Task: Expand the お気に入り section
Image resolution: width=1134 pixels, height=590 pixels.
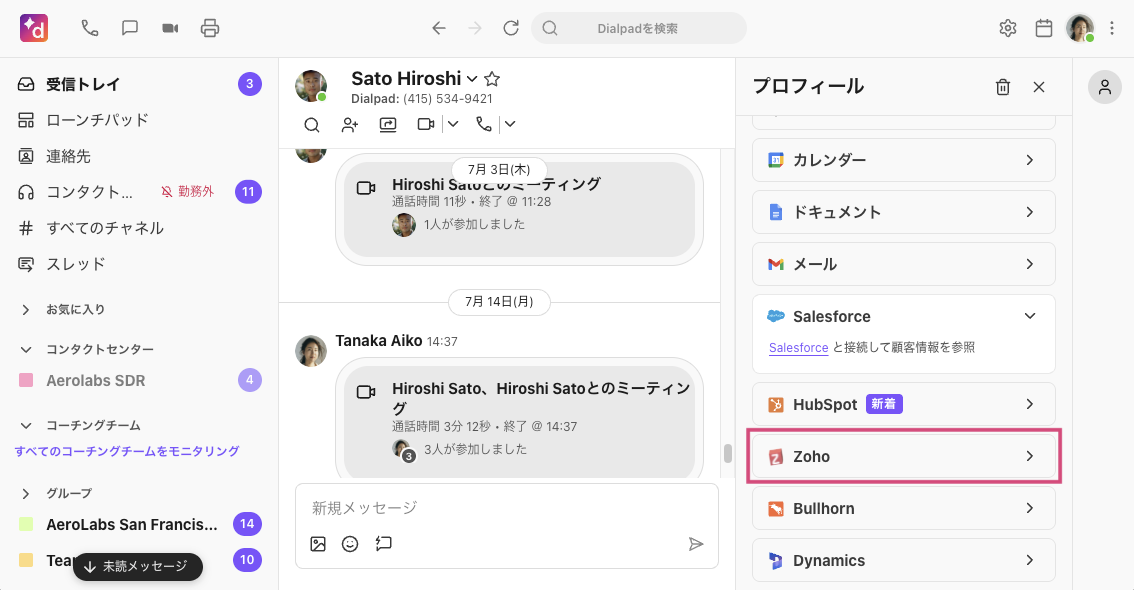Action: pyautogui.click(x=26, y=309)
